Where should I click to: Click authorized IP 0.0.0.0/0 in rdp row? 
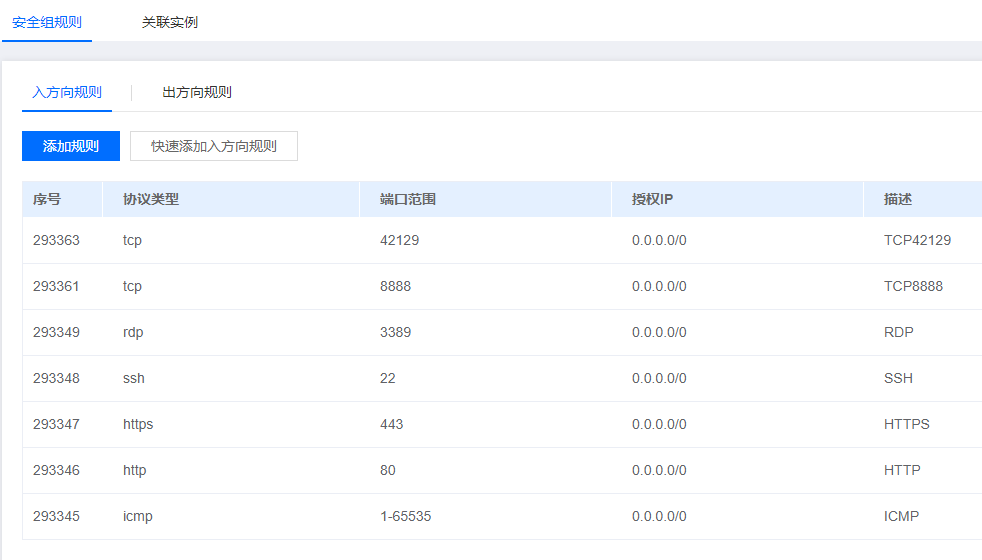(x=659, y=333)
